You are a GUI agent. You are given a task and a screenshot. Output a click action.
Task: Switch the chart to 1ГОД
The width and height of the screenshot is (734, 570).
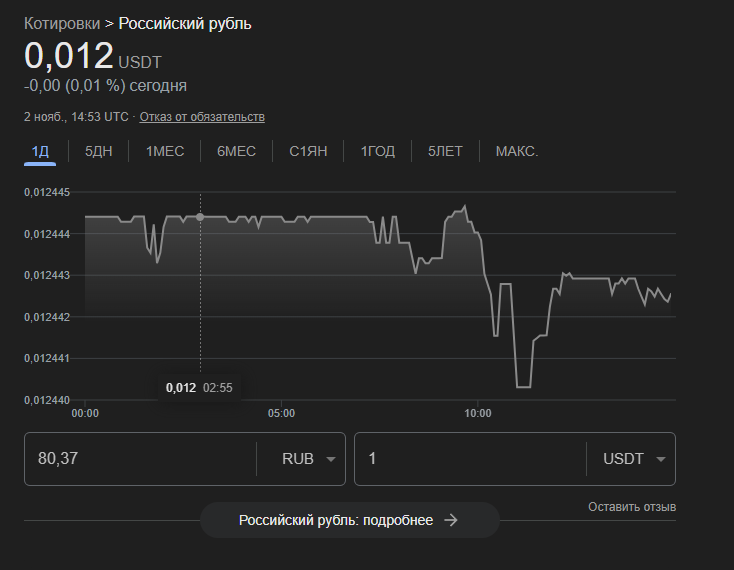click(x=378, y=152)
